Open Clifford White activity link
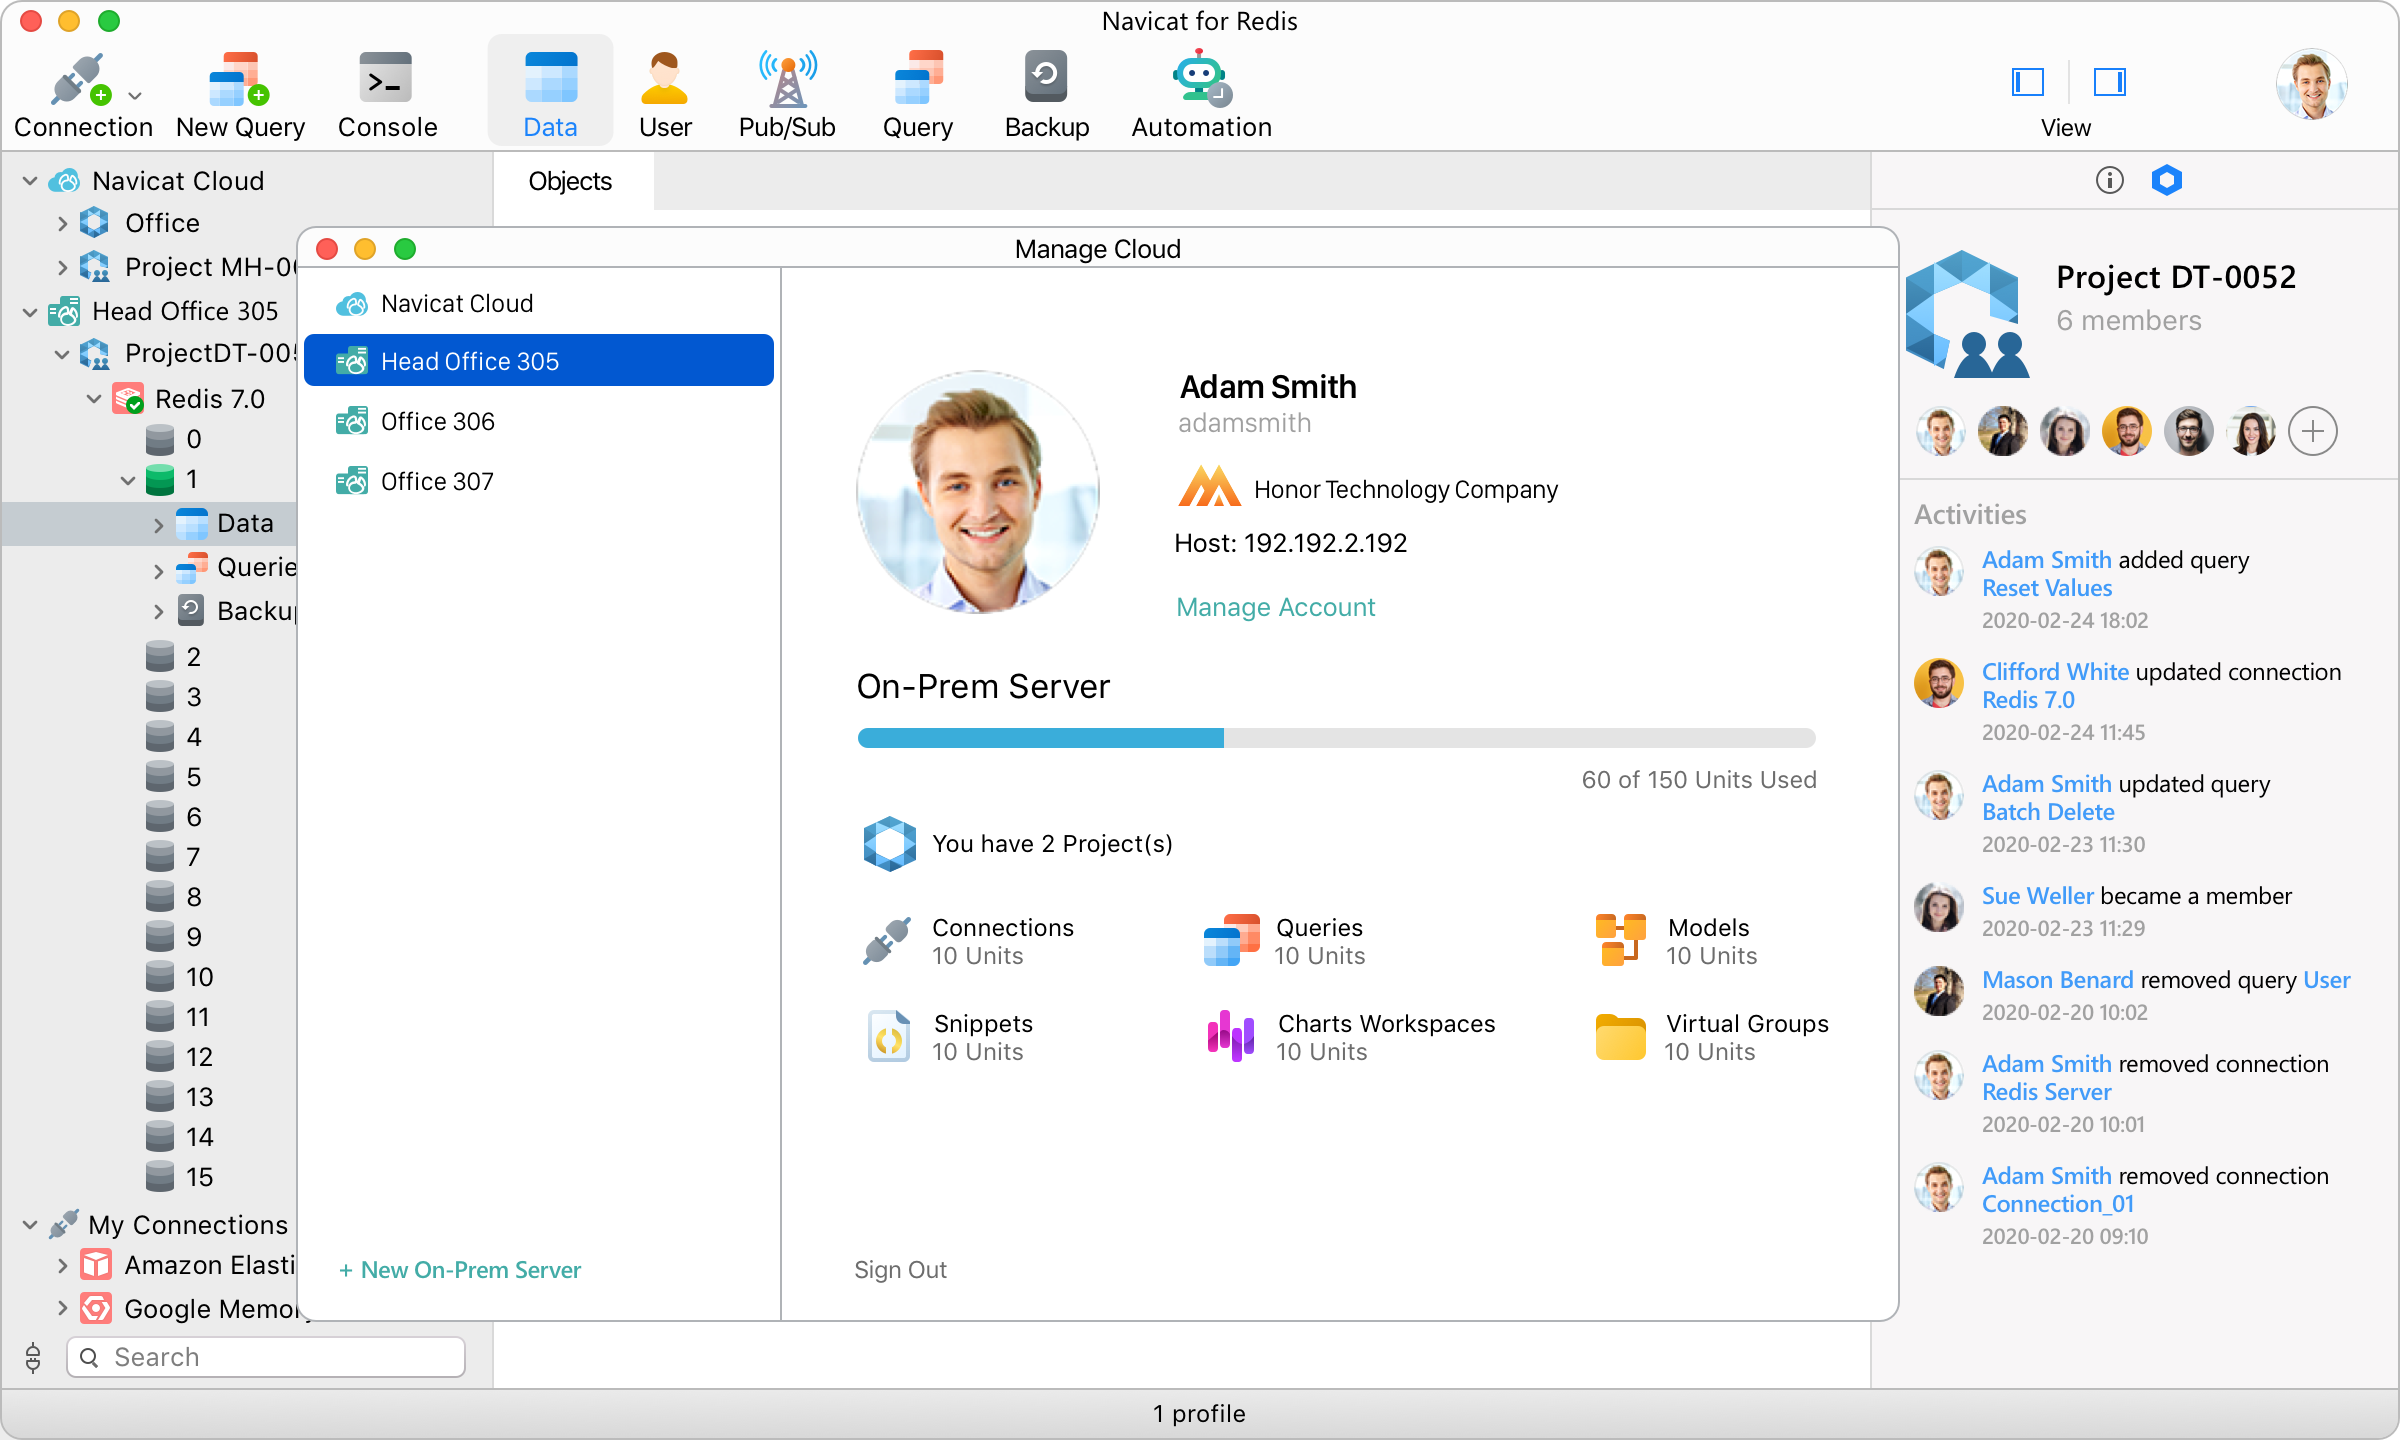 pos(2055,672)
